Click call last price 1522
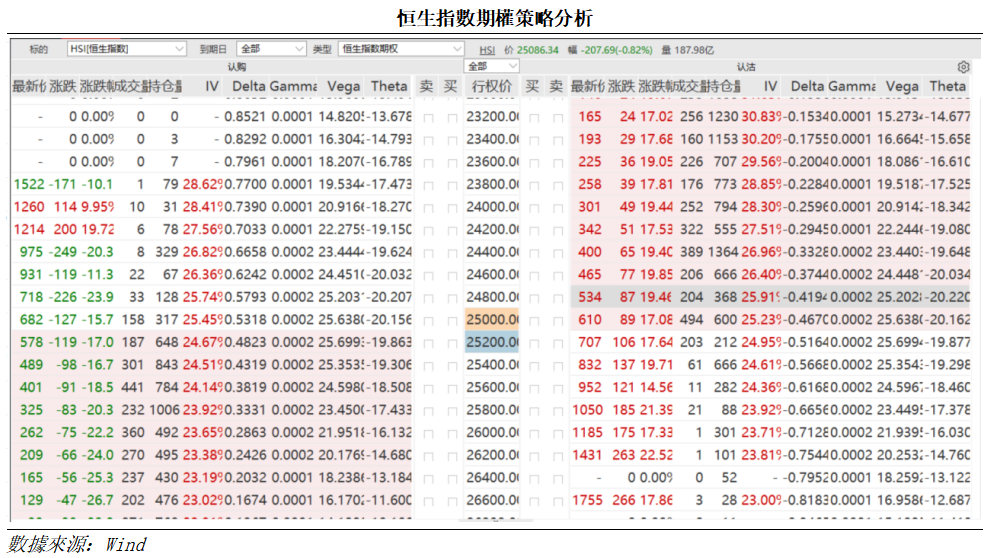 (x=29, y=184)
